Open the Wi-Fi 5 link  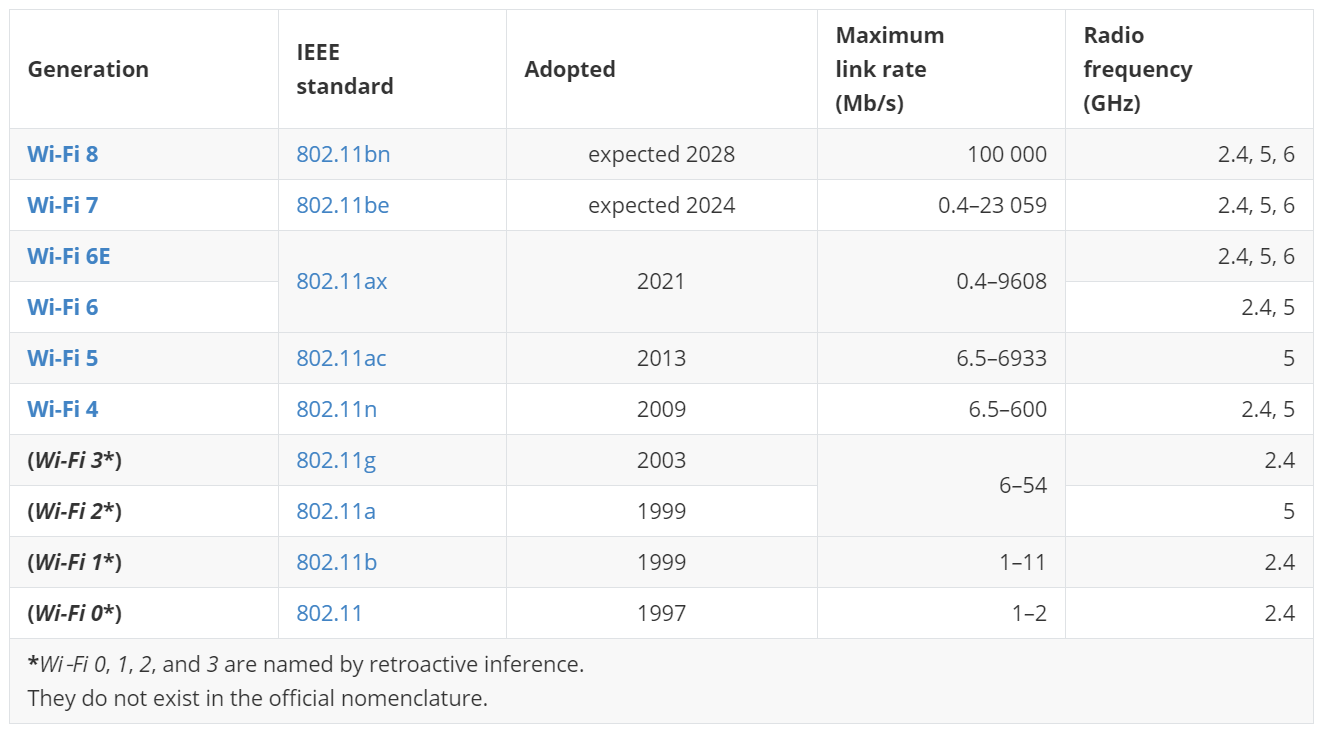pyautogui.click(x=62, y=359)
